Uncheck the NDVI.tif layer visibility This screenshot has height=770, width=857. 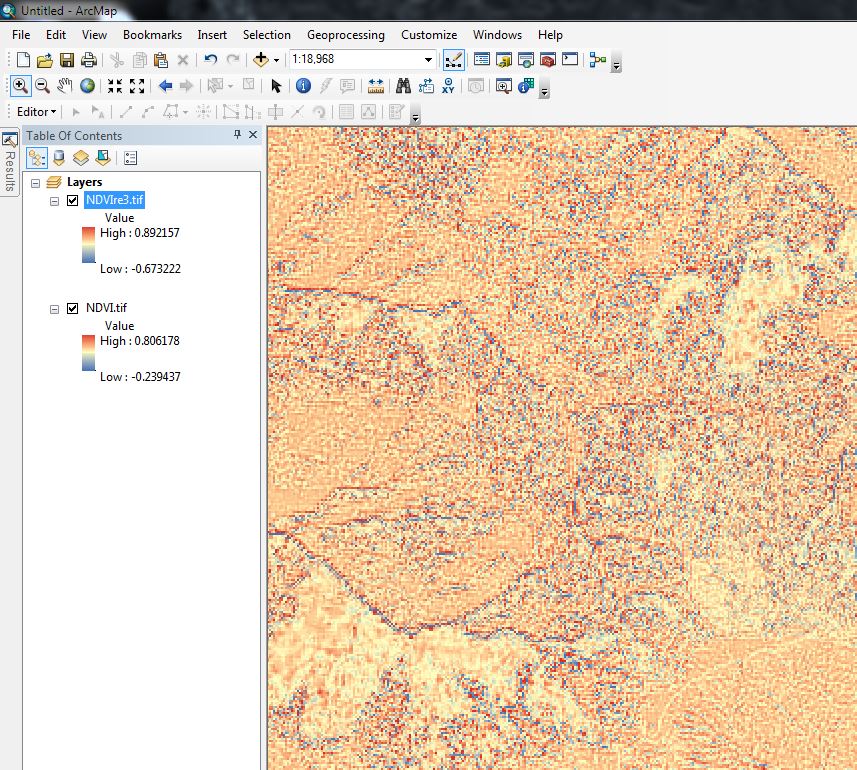(x=72, y=309)
